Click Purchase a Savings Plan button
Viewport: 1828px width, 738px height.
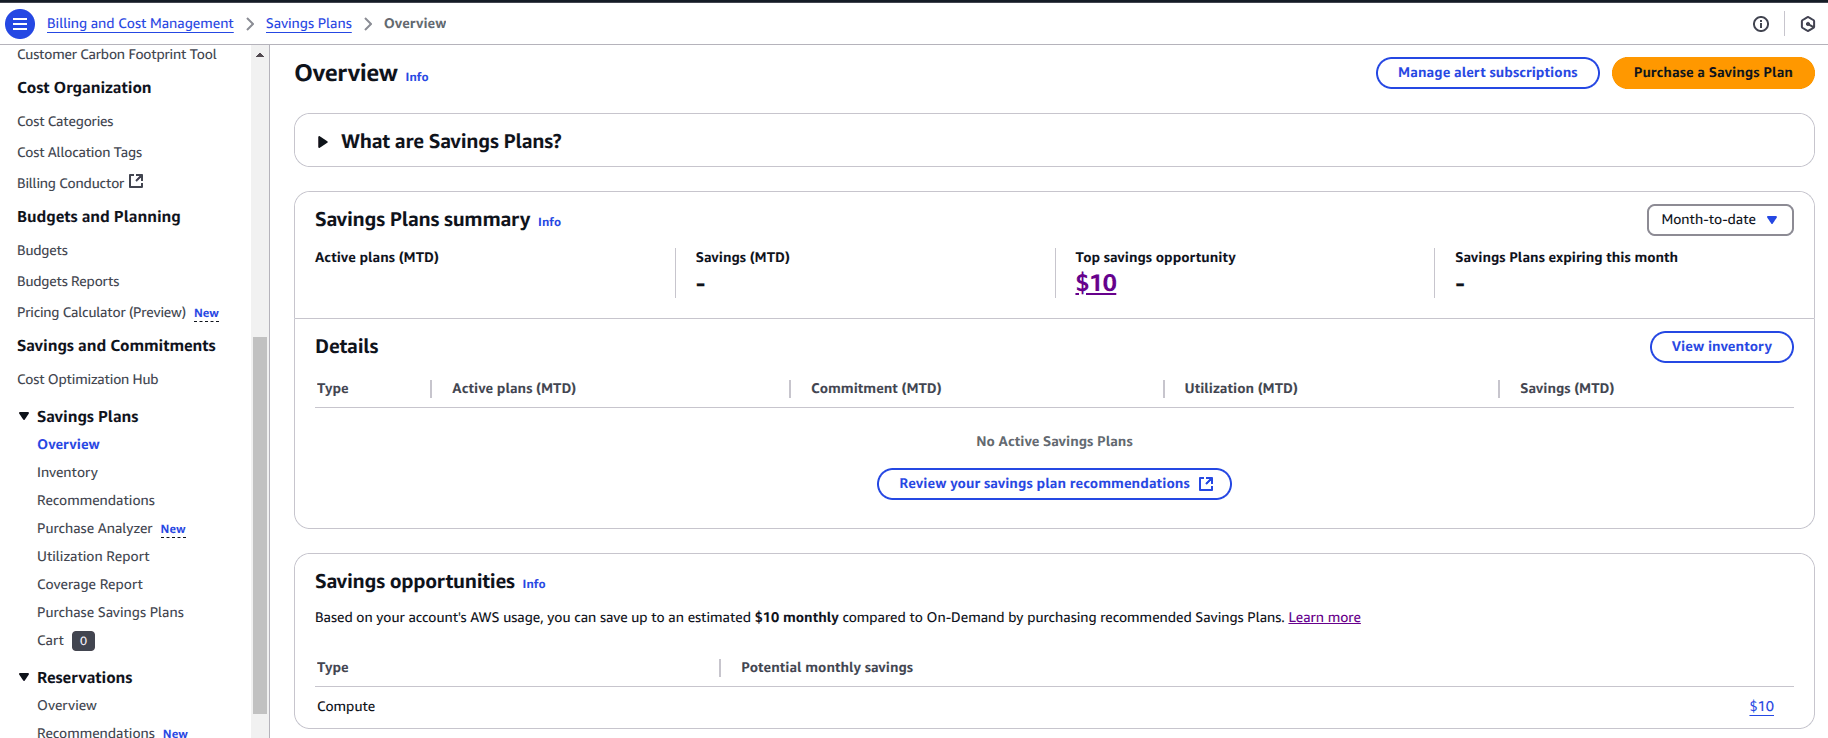click(x=1713, y=73)
